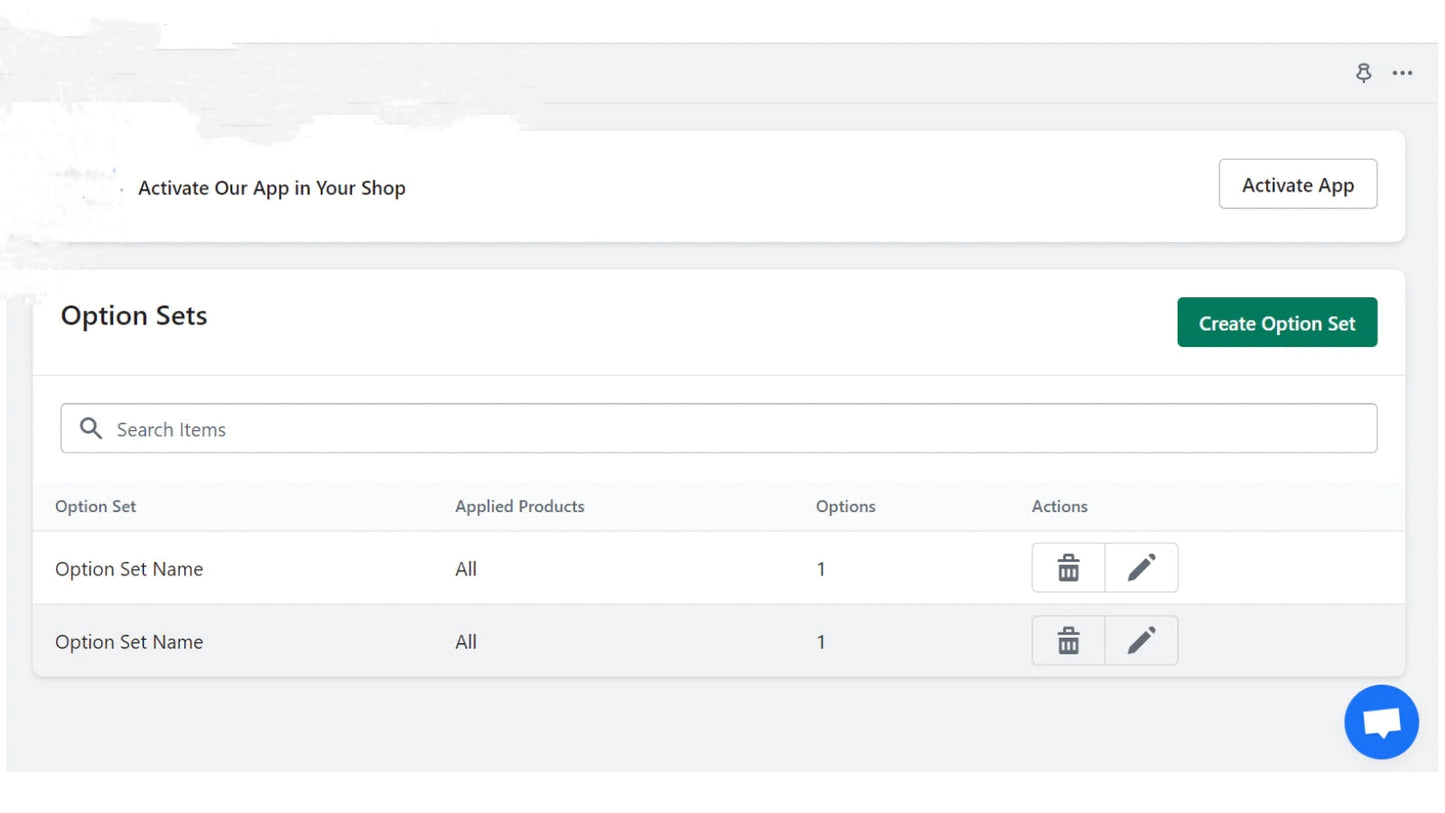Screen dimensions: 1445x813
Task: Open the blue live chat bubble
Action: 1381,722
